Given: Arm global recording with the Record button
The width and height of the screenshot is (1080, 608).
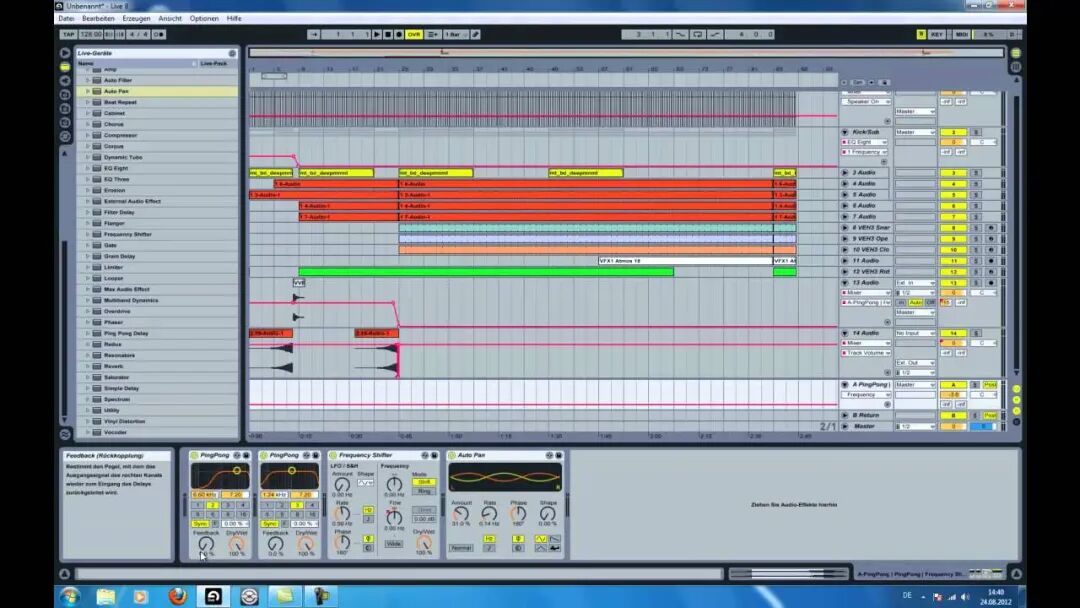Looking at the screenshot, I should [x=399, y=34].
